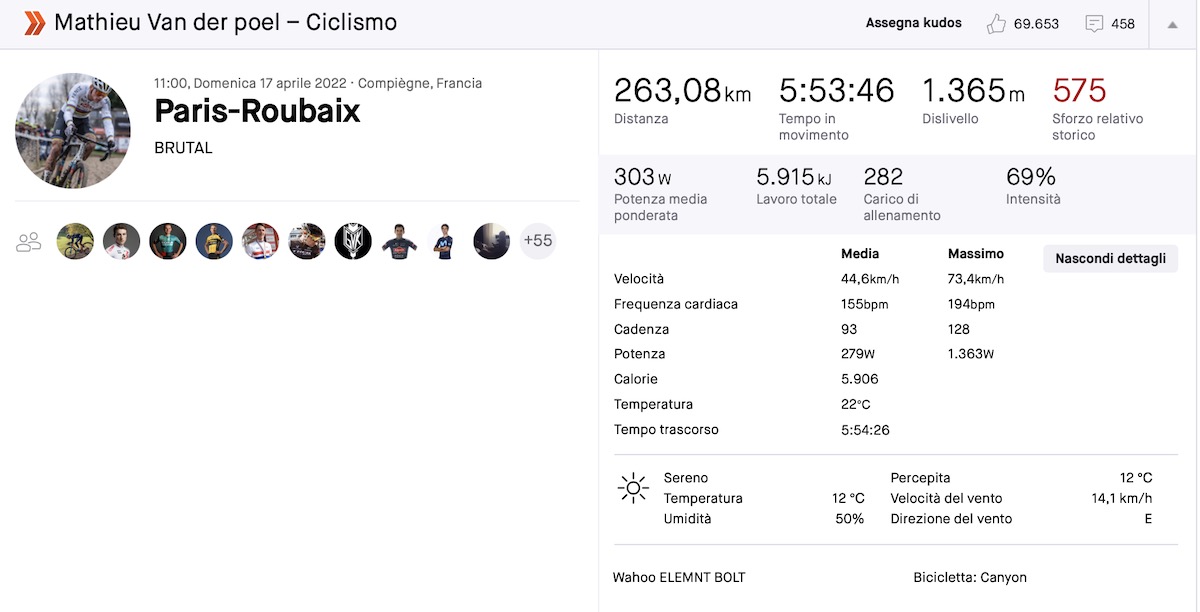This screenshot has height=612, width=1200.
Task: Click the Assegna kudos label
Action: pyautogui.click(x=913, y=23)
